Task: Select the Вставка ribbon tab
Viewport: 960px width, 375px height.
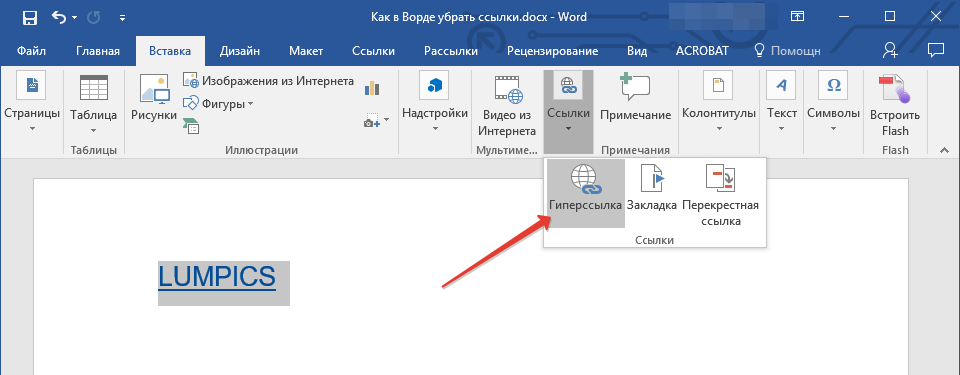Action: click(x=170, y=51)
